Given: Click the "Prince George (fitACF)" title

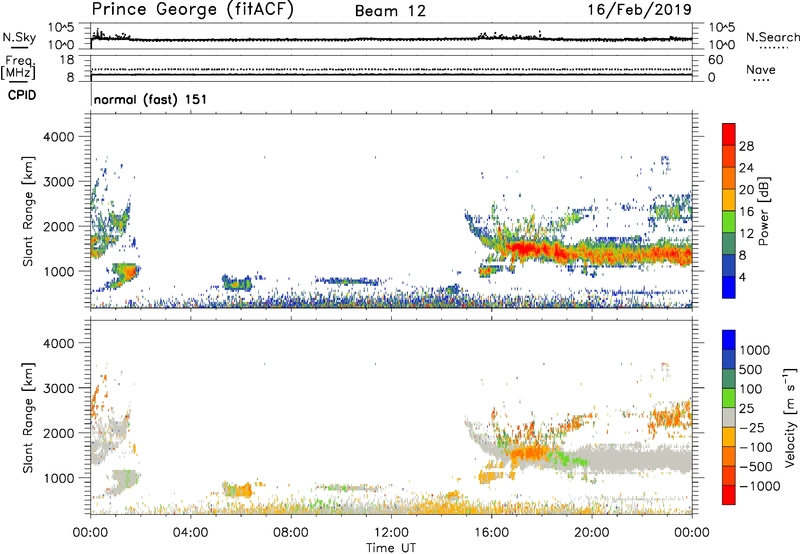Looking at the screenshot, I should (x=193, y=10).
